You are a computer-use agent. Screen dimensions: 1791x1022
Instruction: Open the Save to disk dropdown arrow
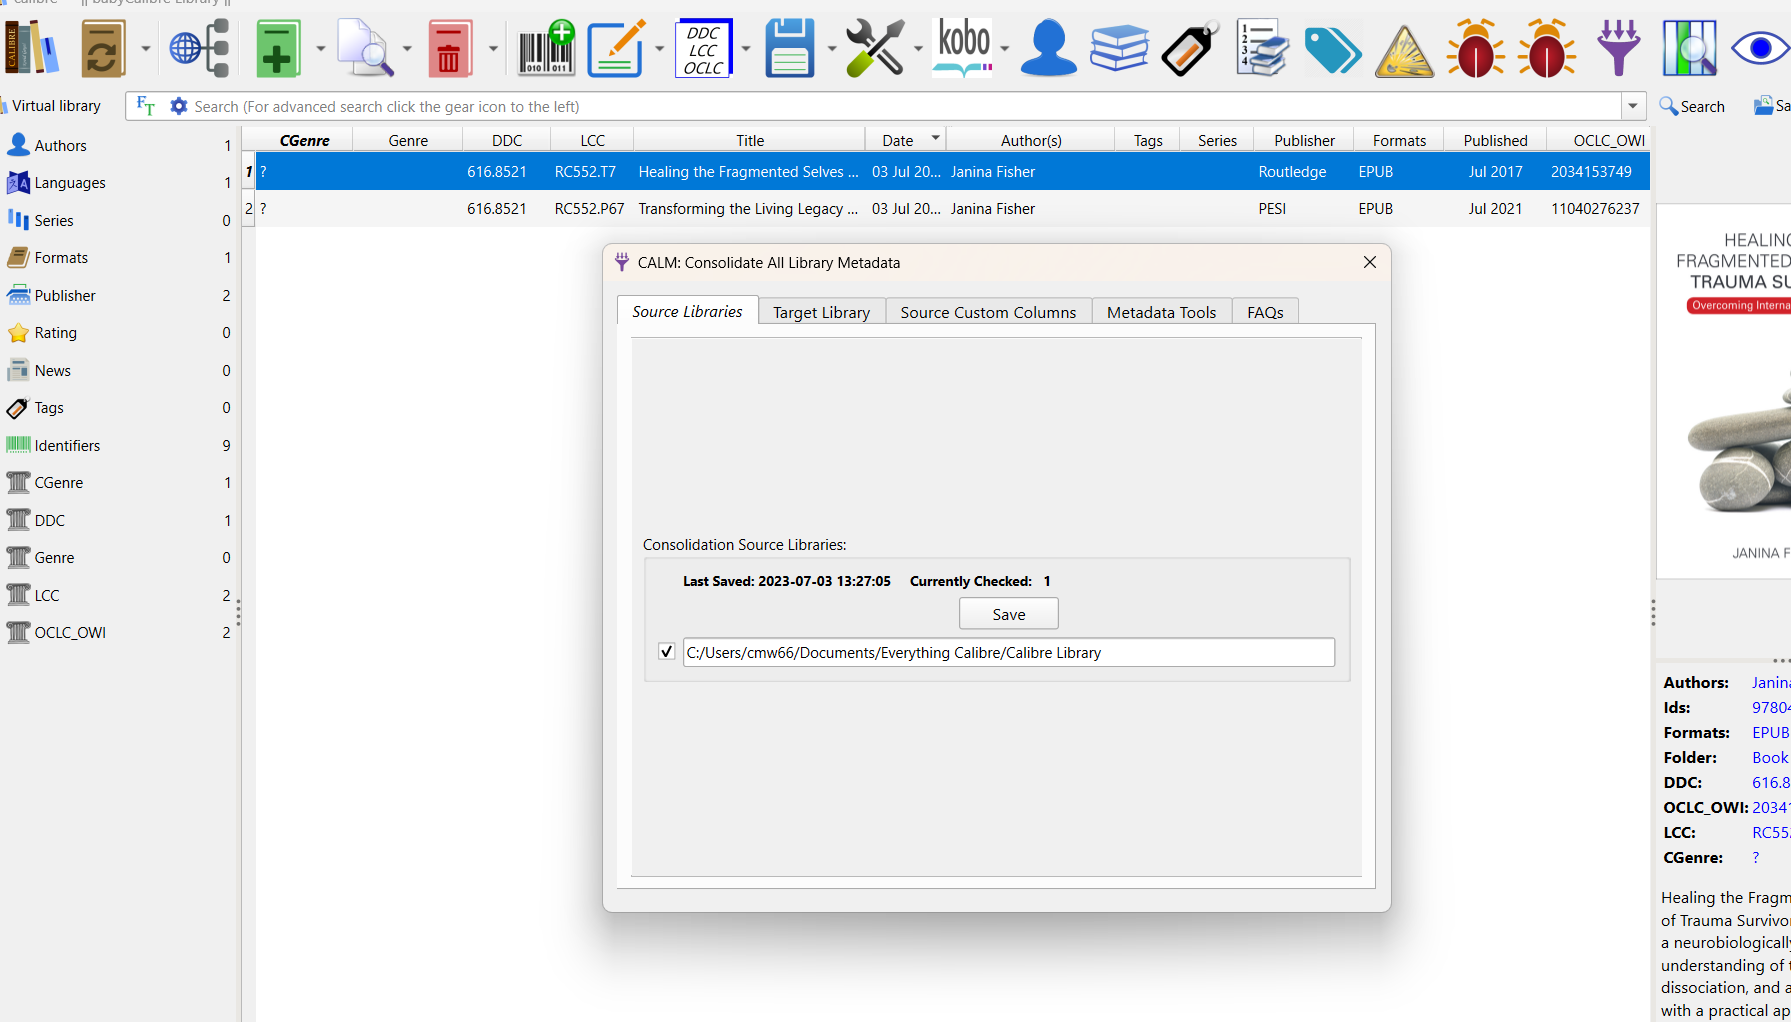pyautogui.click(x=832, y=48)
